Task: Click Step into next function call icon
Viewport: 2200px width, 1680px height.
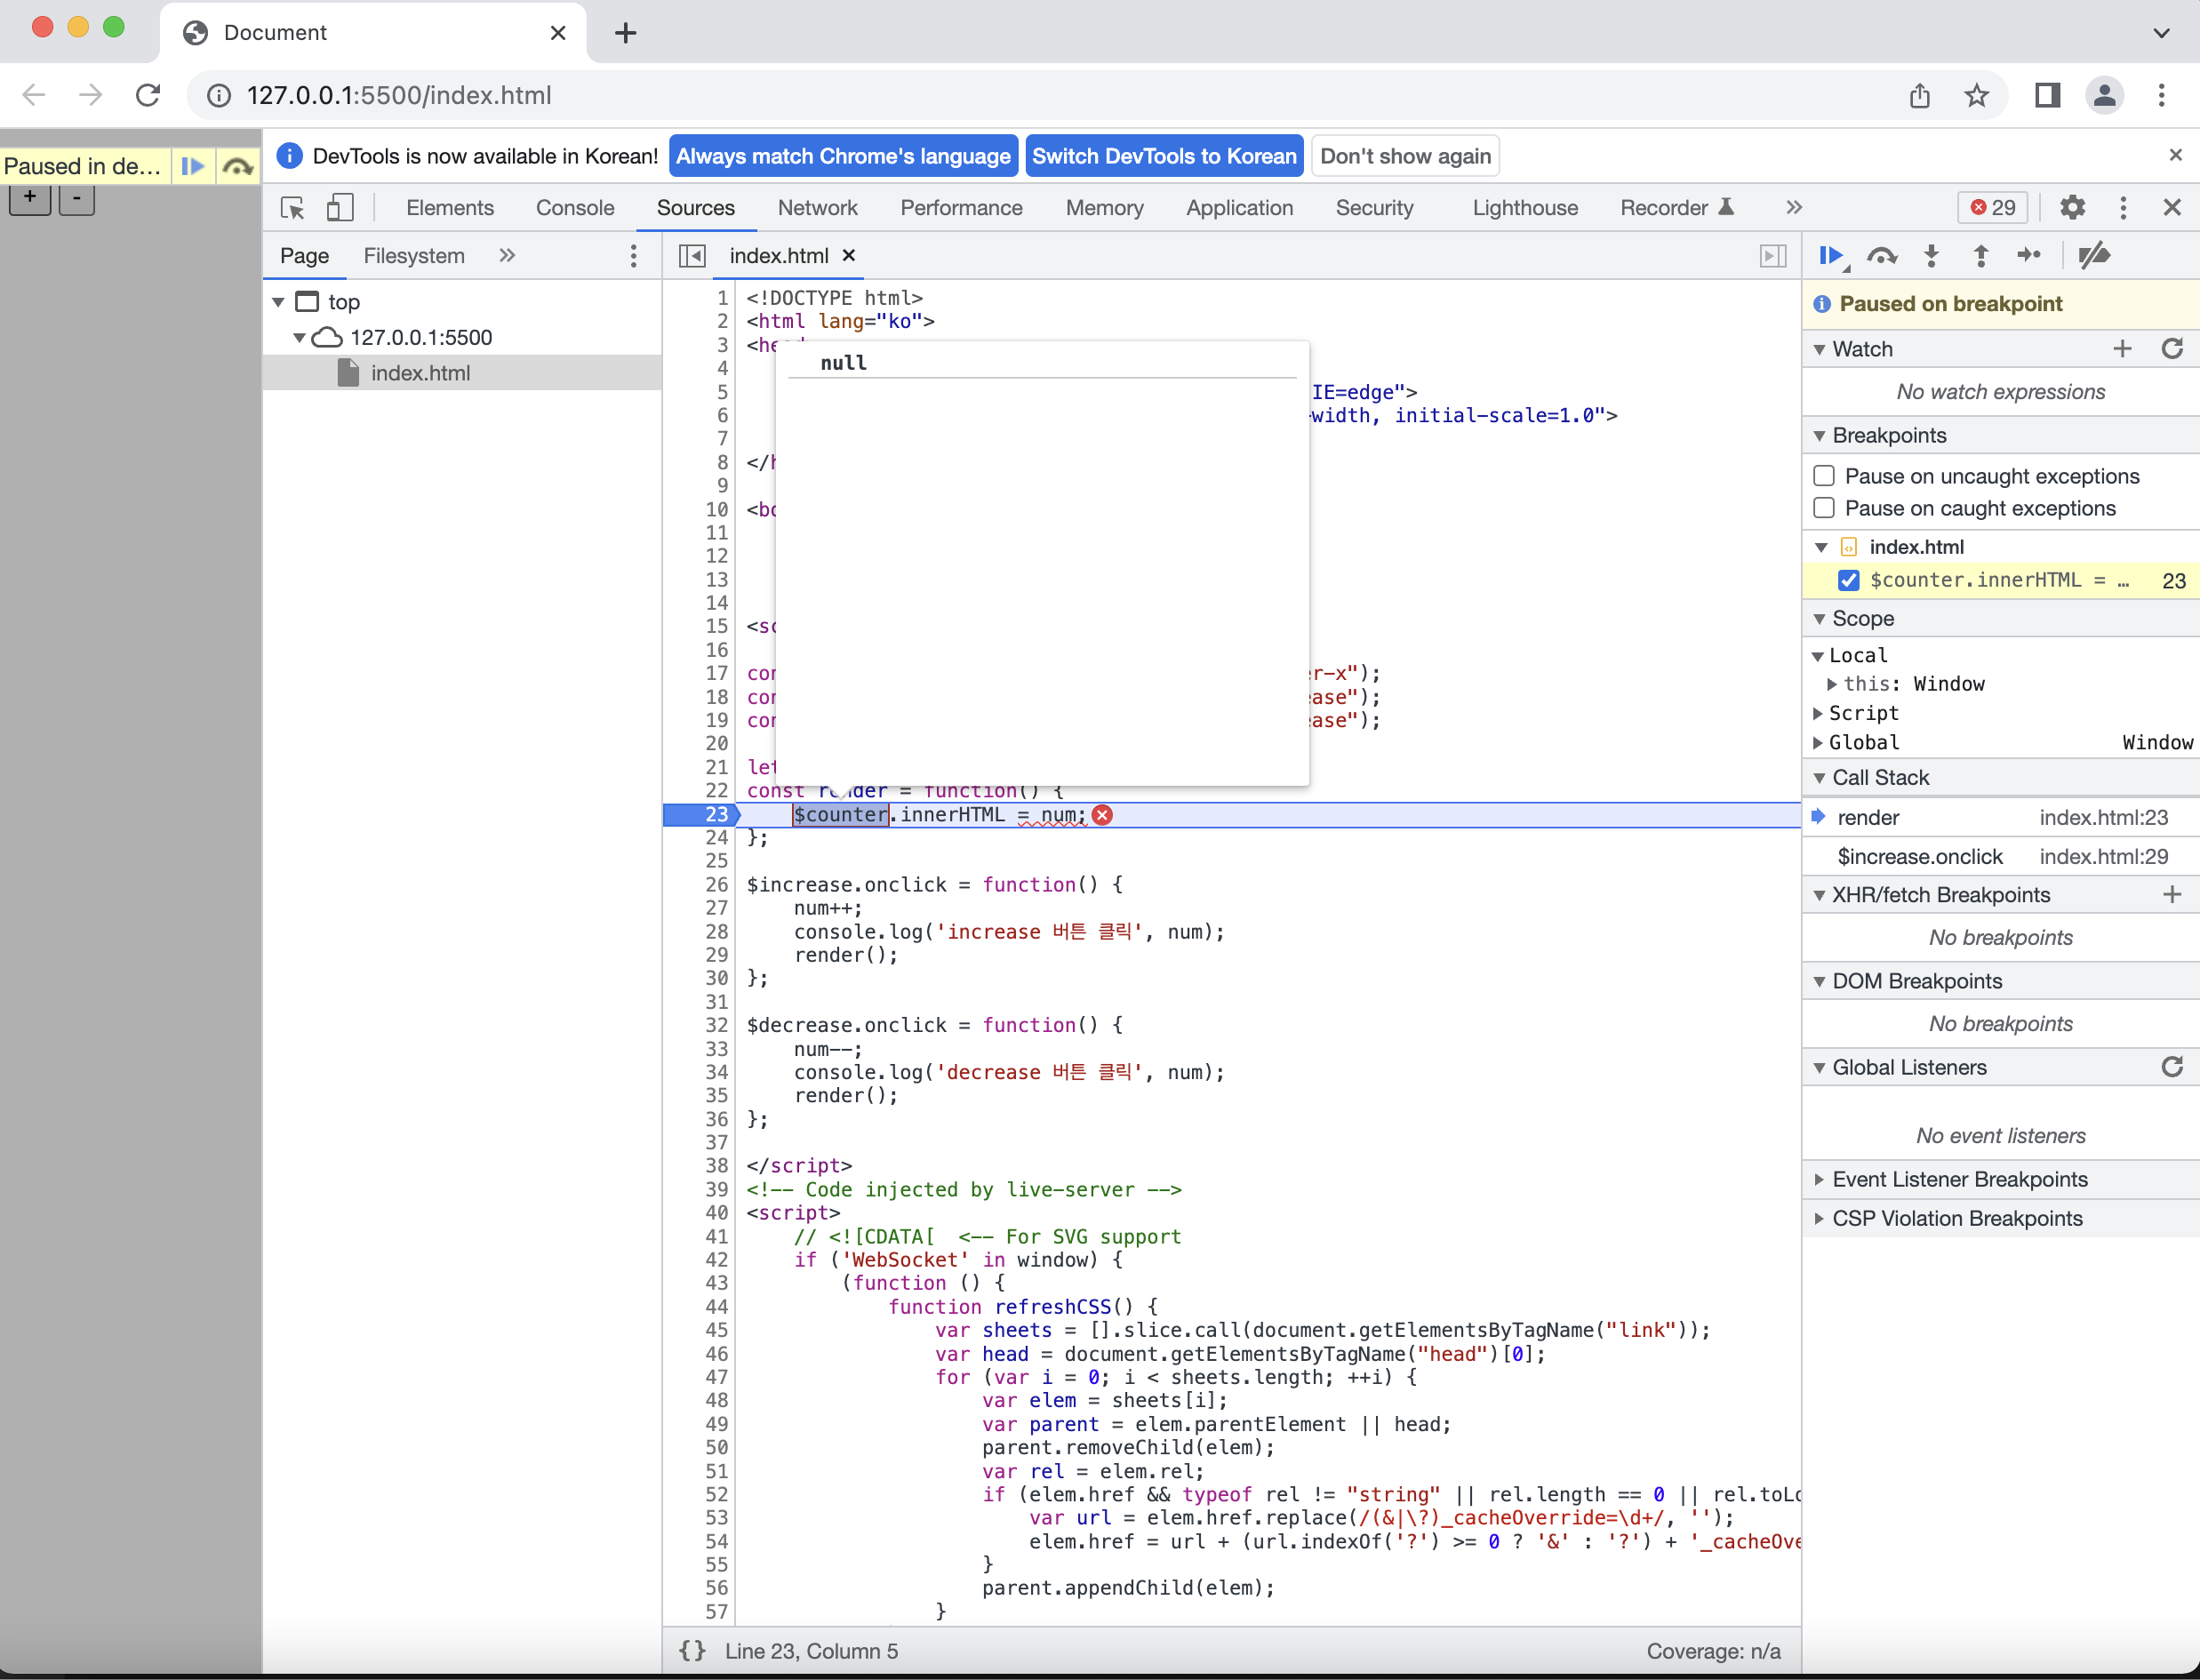Action: [1931, 256]
